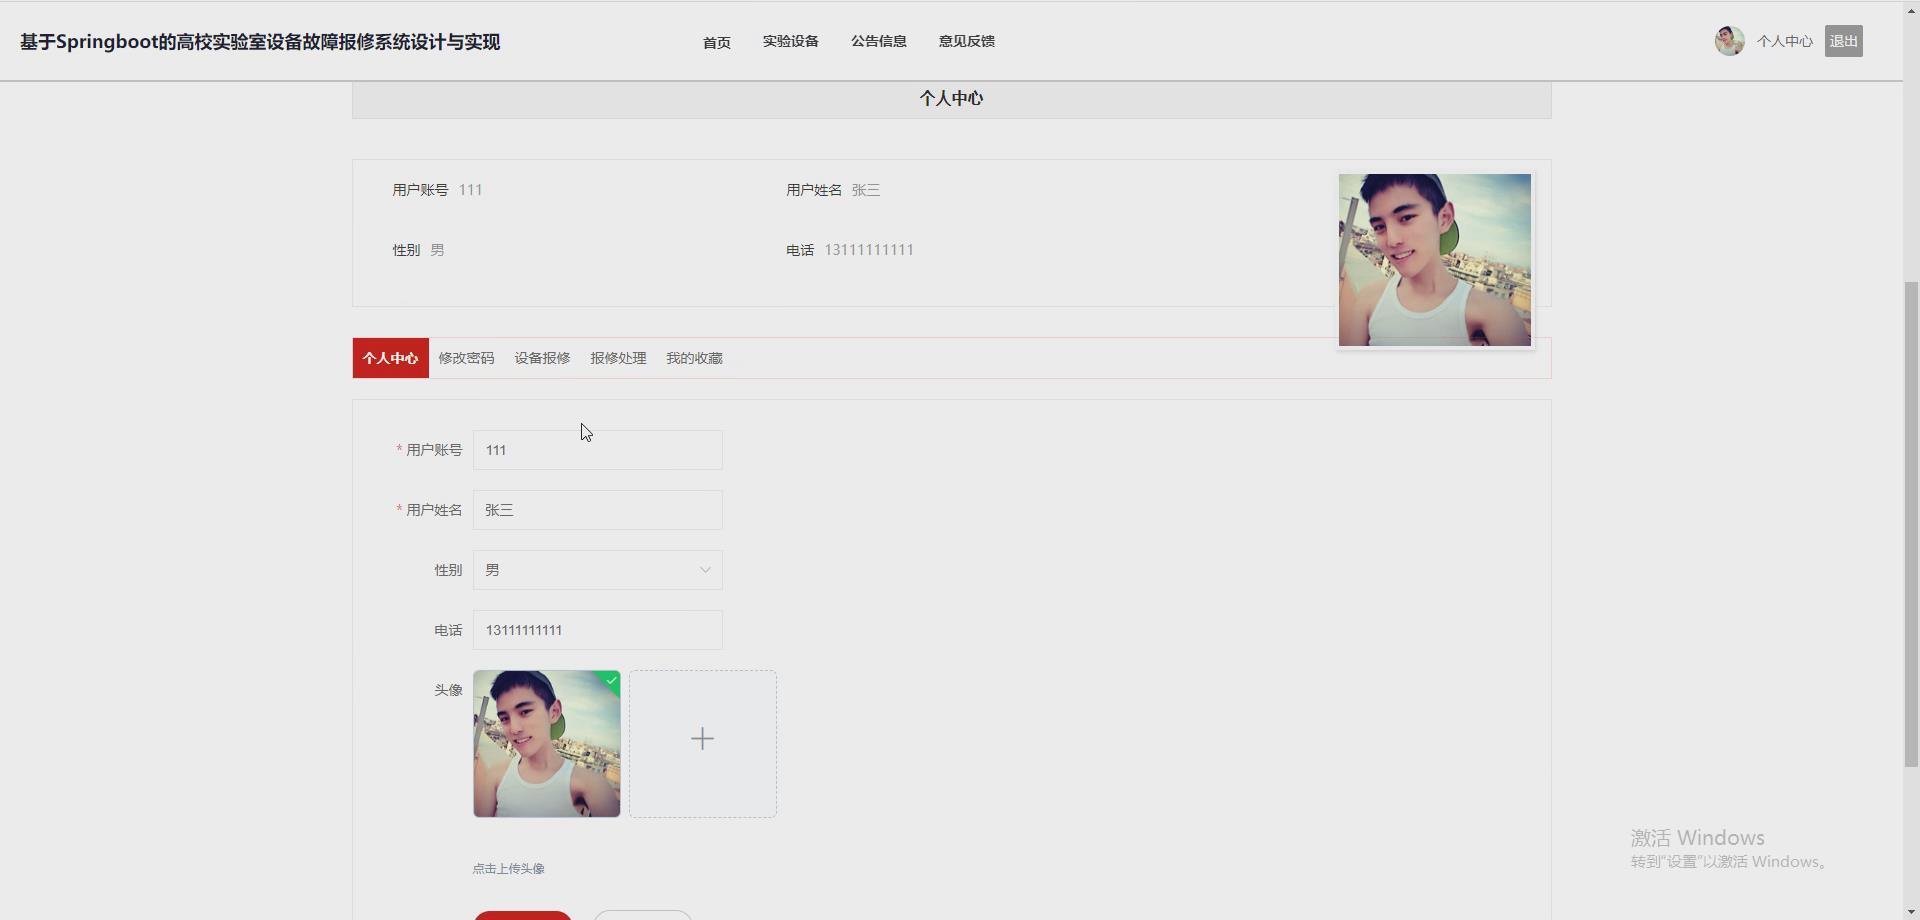
Task: Click the plus icon to add new avatar
Action: click(x=703, y=738)
